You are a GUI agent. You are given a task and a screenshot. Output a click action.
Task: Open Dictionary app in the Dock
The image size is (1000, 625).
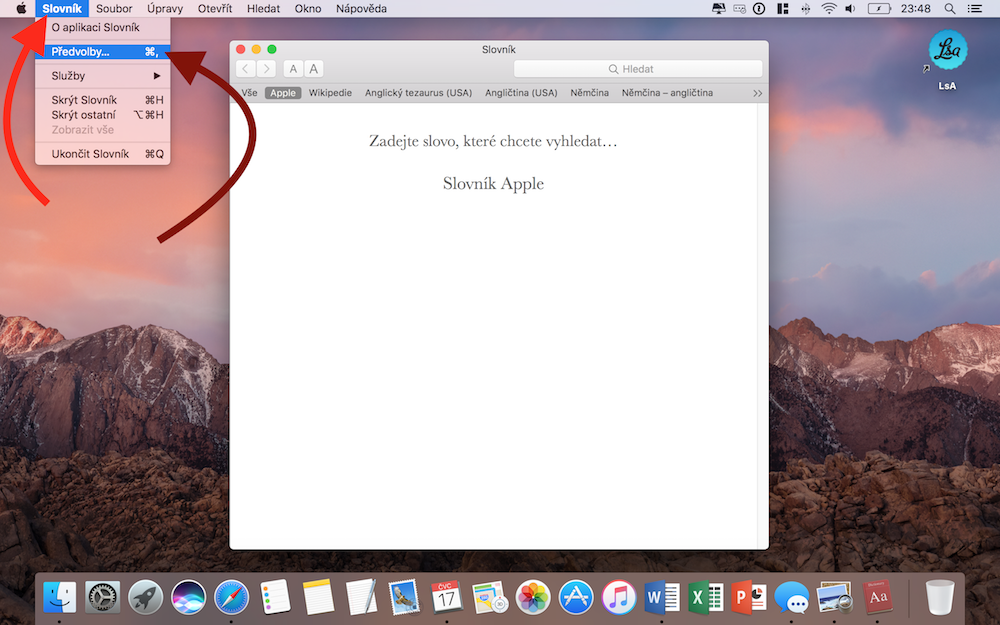click(x=878, y=598)
